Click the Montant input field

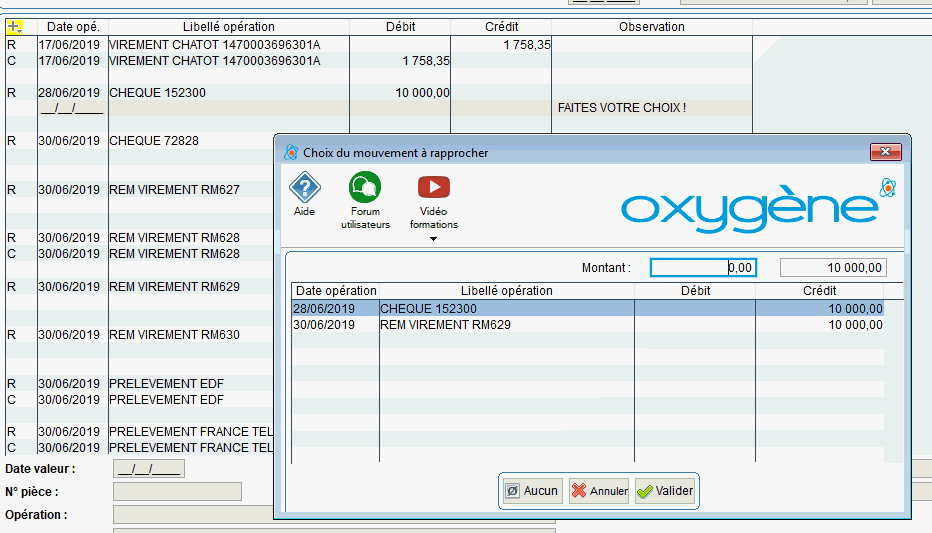click(703, 268)
